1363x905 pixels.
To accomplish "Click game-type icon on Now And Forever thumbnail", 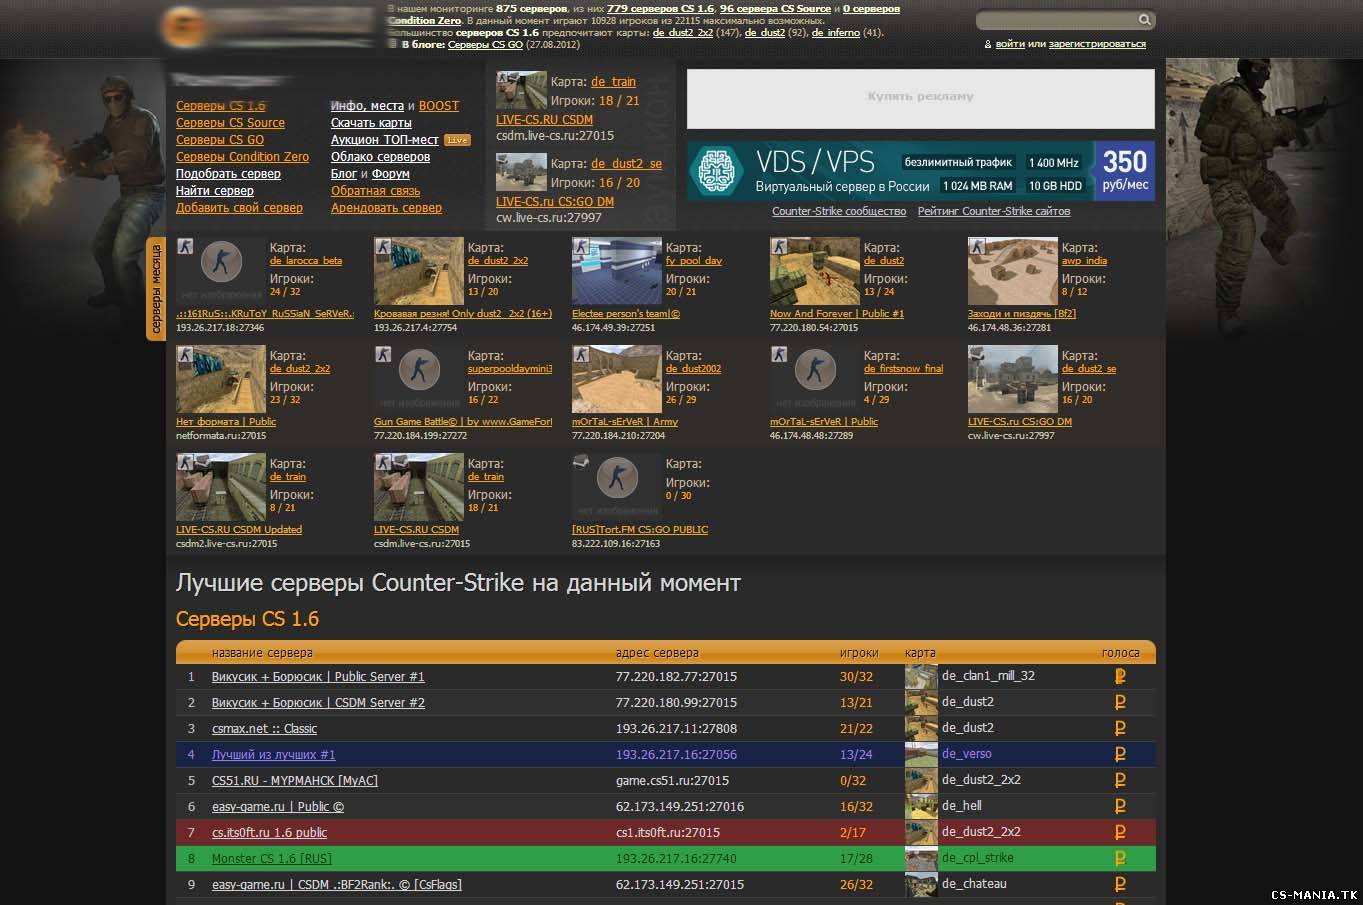I will [x=779, y=246].
